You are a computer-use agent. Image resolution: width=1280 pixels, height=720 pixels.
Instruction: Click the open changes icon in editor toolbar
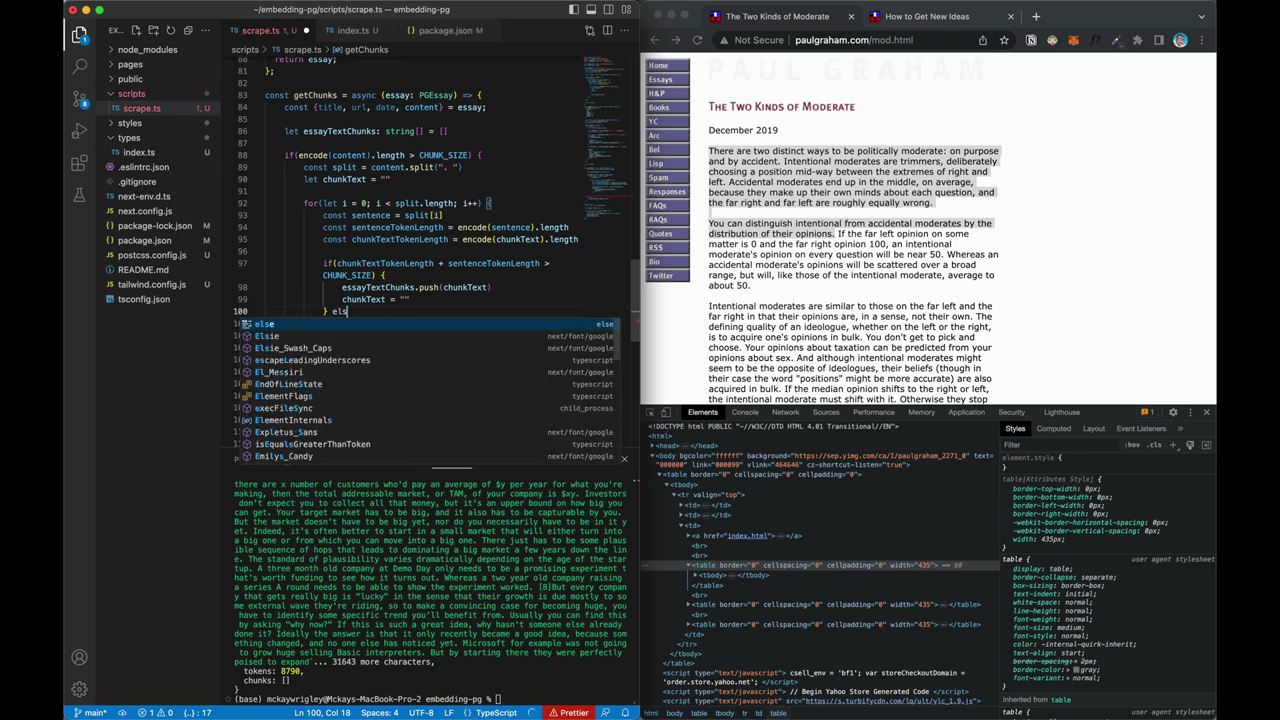[590, 31]
